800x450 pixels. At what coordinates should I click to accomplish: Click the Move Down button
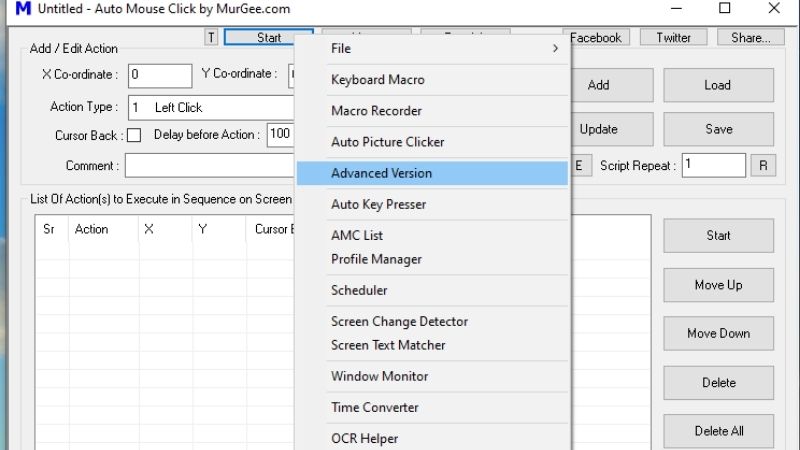(718, 333)
